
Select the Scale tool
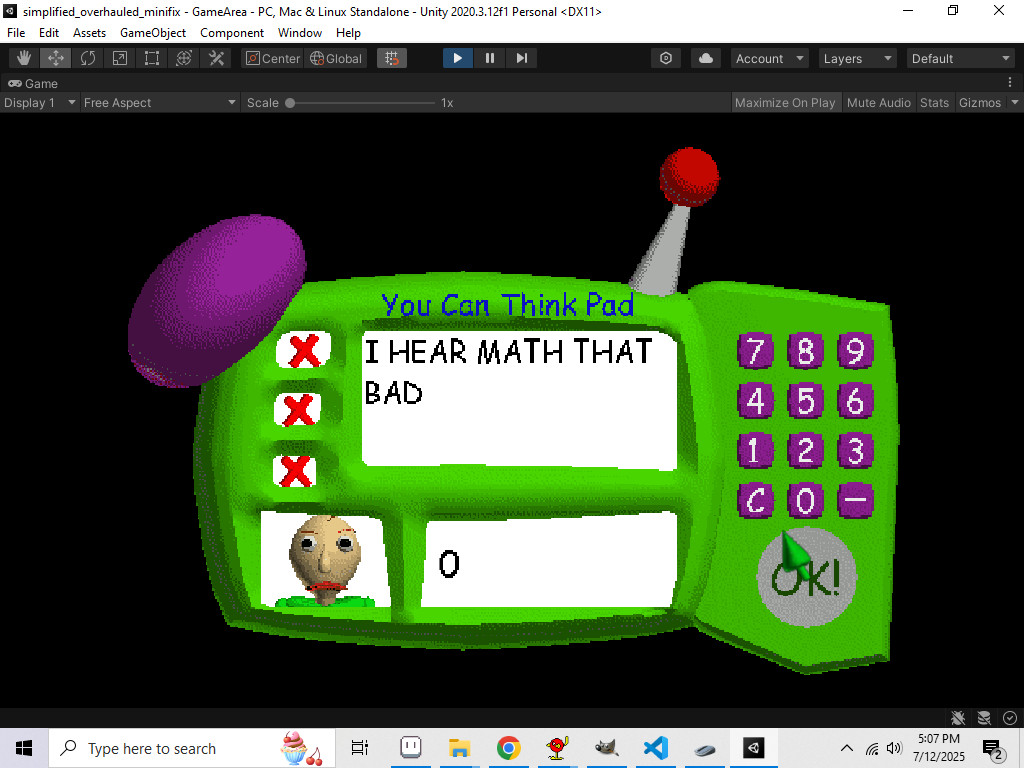click(x=120, y=58)
